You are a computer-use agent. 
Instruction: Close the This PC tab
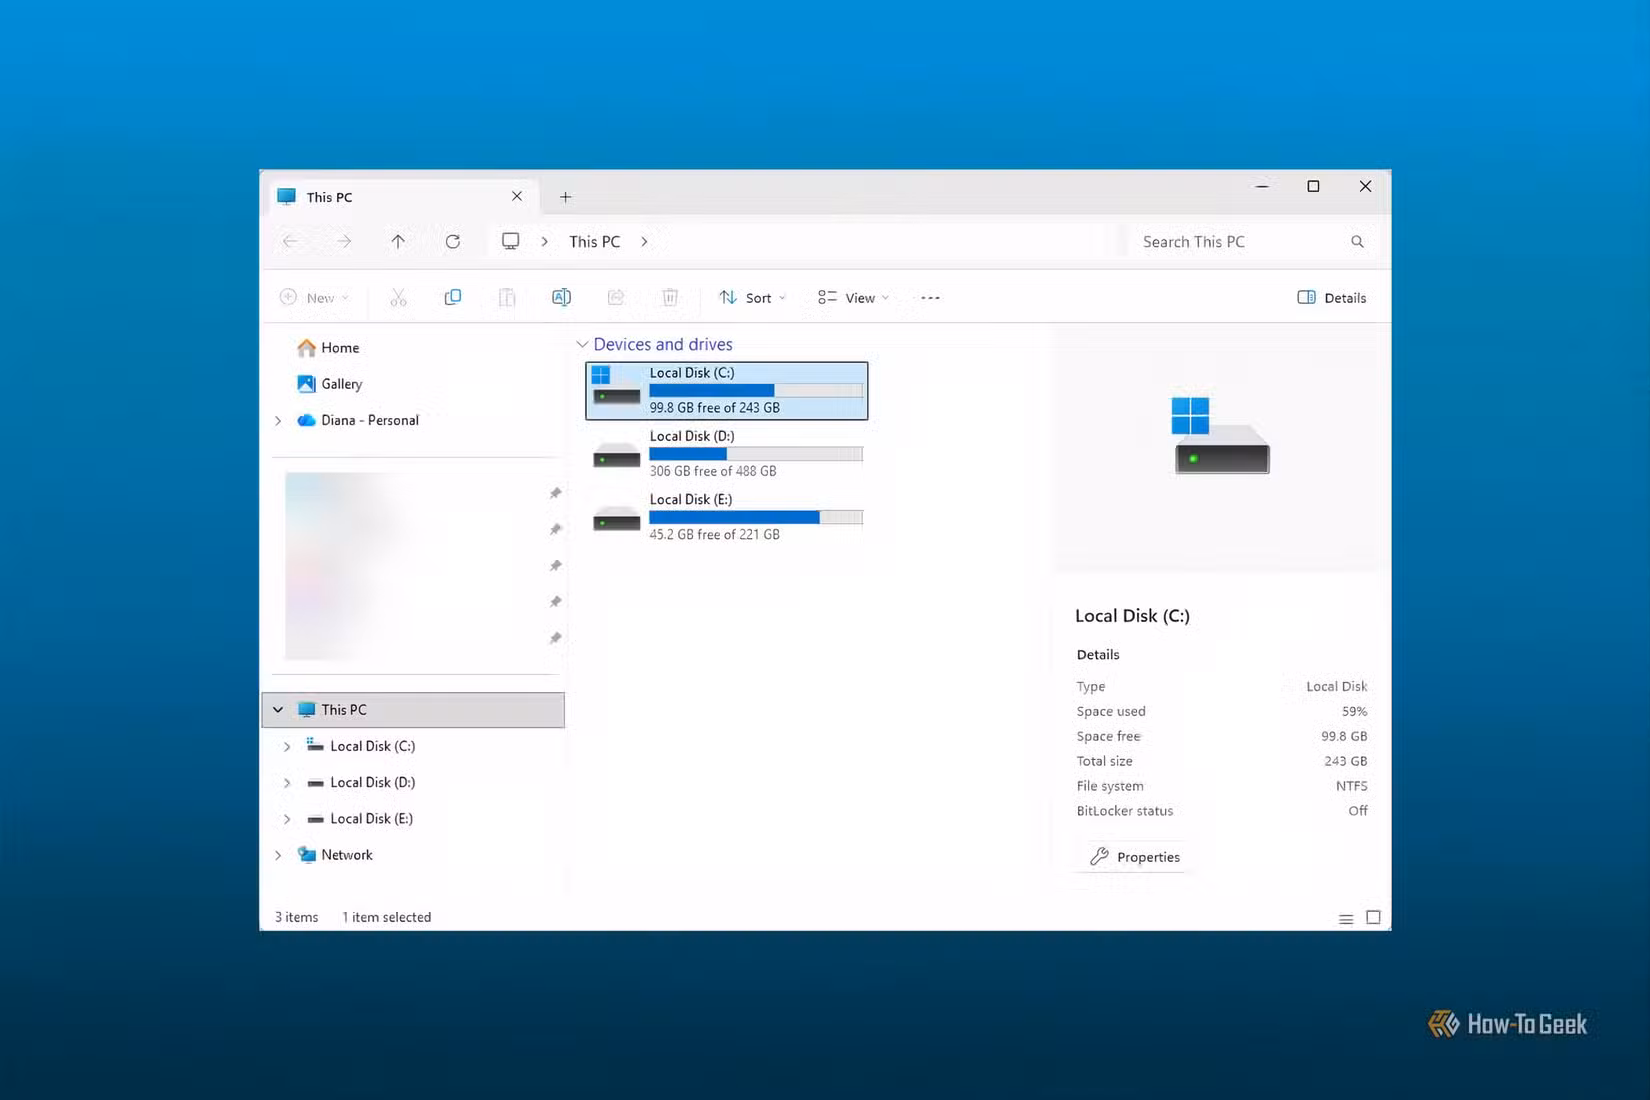[517, 196]
